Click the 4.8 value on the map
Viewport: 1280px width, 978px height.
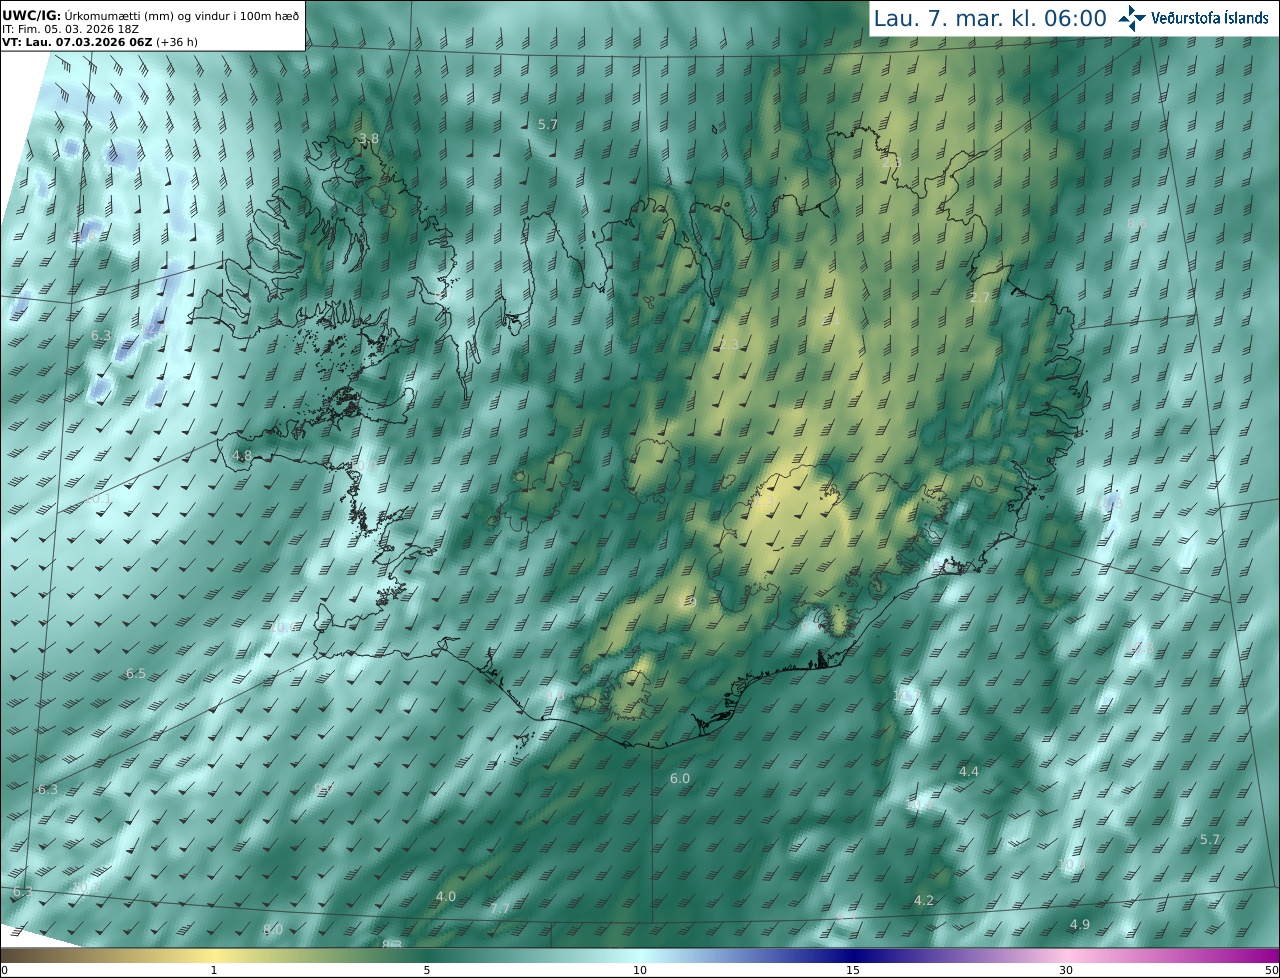[x=242, y=455]
